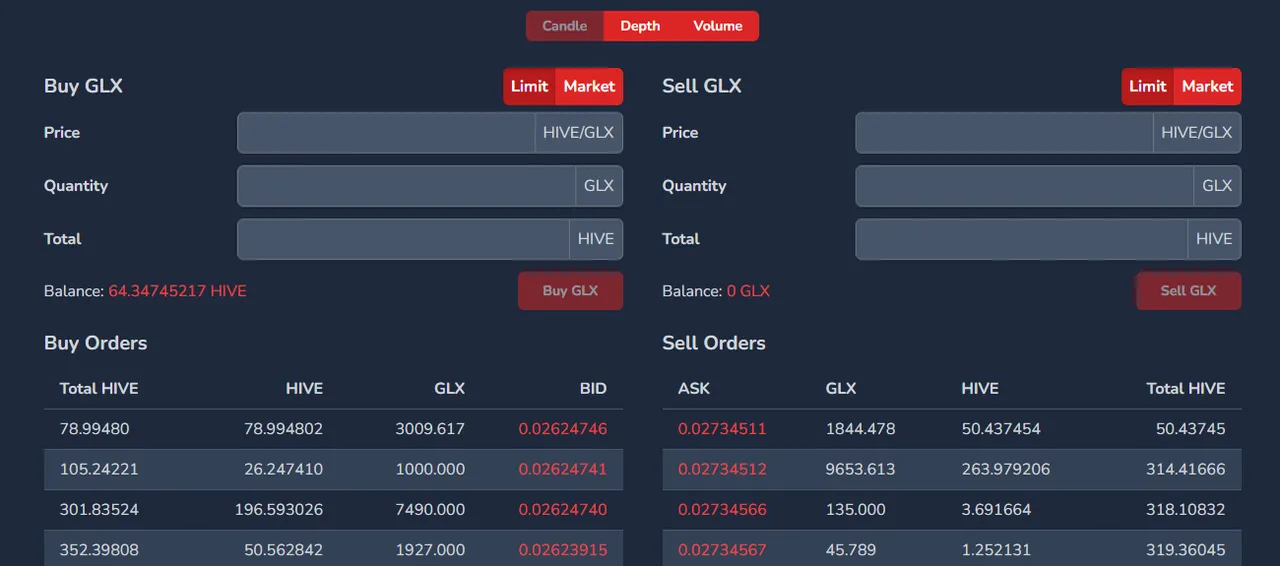Click sell order HIVE value 3.691664
The image size is (1280, 566).
tap(996, 510)
